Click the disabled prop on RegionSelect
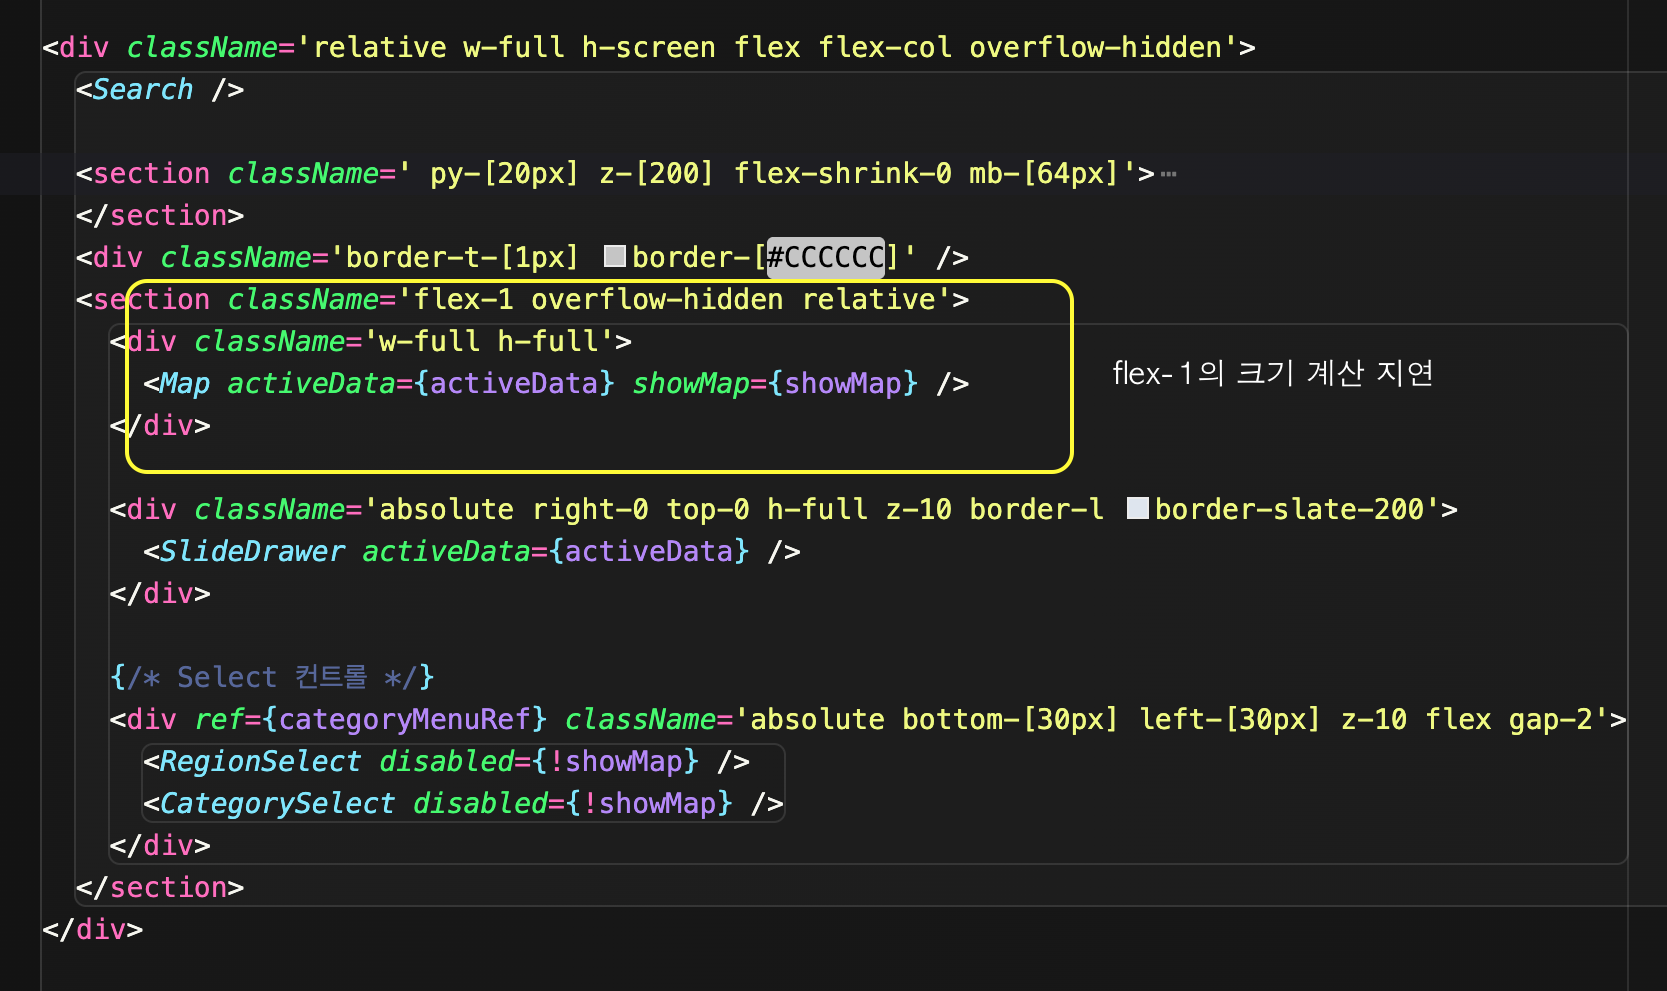This screenshot has width=1667, height=991. [x=446, y=762]
